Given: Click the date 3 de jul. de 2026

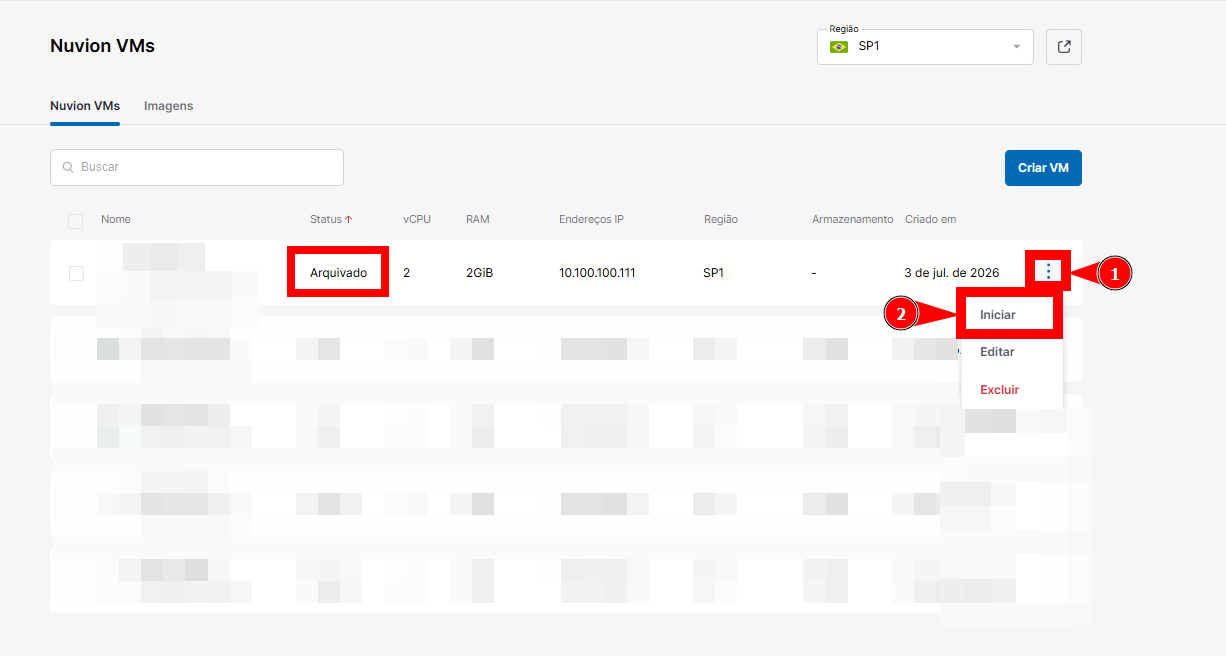Looking at the screenshot, I should (951, 272).
